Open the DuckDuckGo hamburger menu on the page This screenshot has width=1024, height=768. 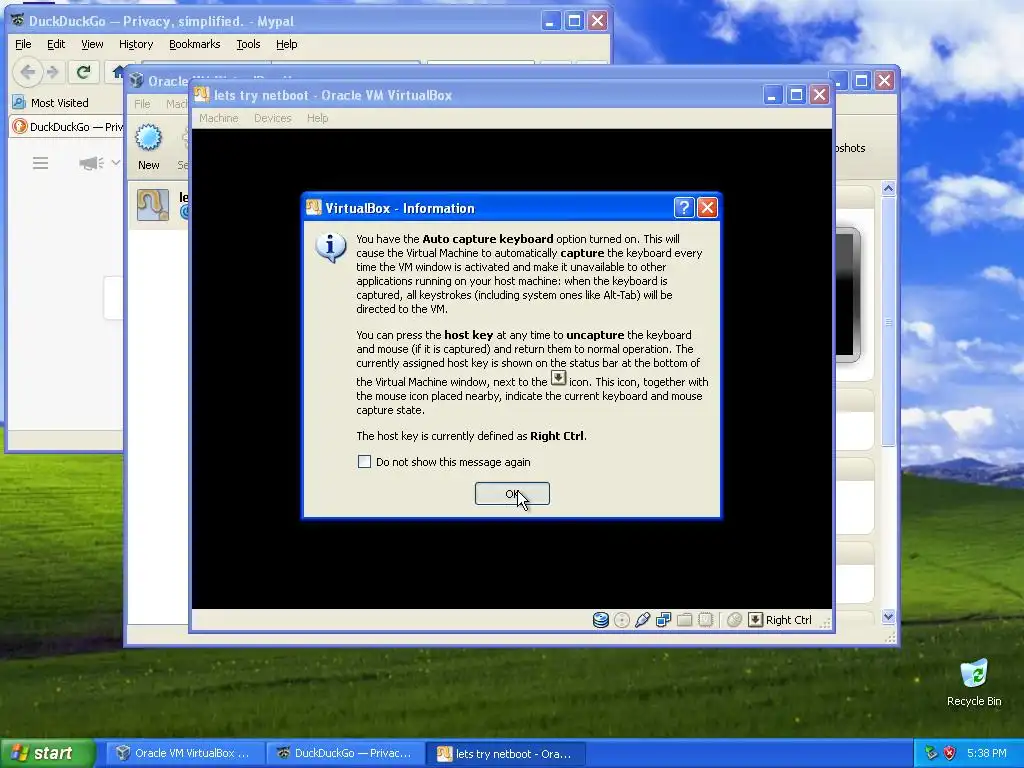40,163
